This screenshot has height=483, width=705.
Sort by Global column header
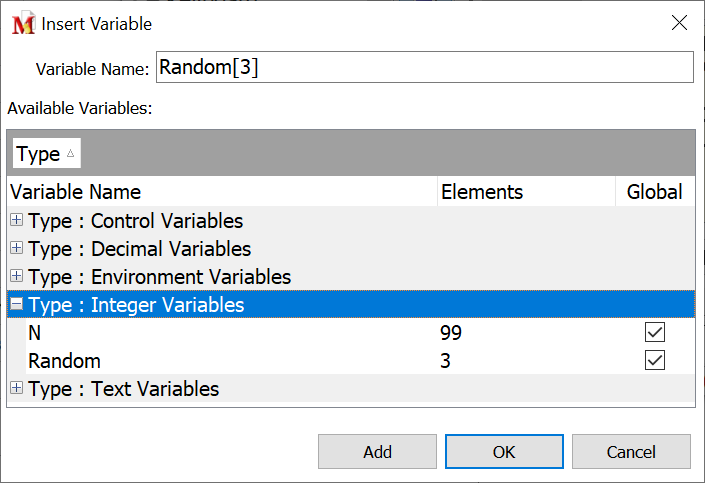click(x=654, y=192)
